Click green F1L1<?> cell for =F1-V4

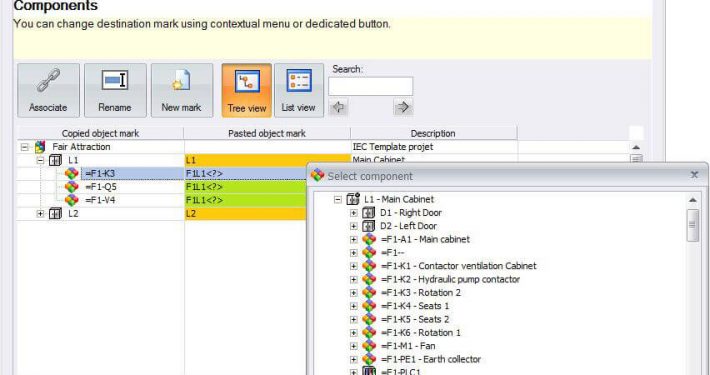(x=246, y=200)
